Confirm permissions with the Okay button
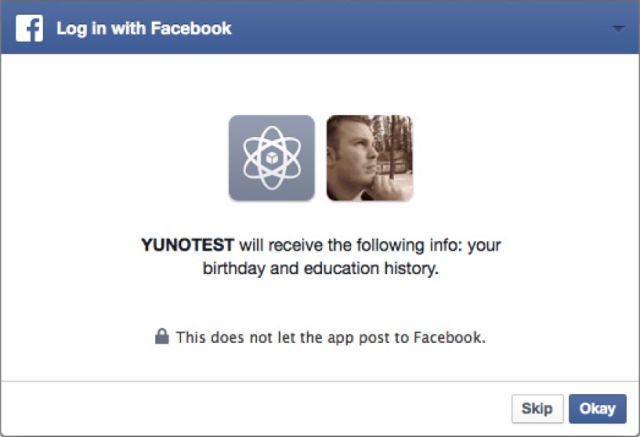The height and width of the screenshot is (437, 640). point(597,409)
